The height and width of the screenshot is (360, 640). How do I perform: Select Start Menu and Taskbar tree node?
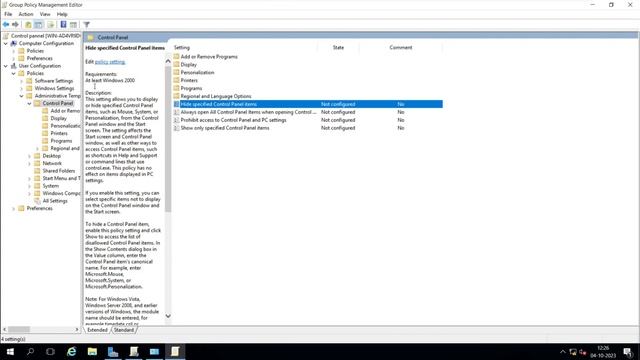[x=61, y=178]
